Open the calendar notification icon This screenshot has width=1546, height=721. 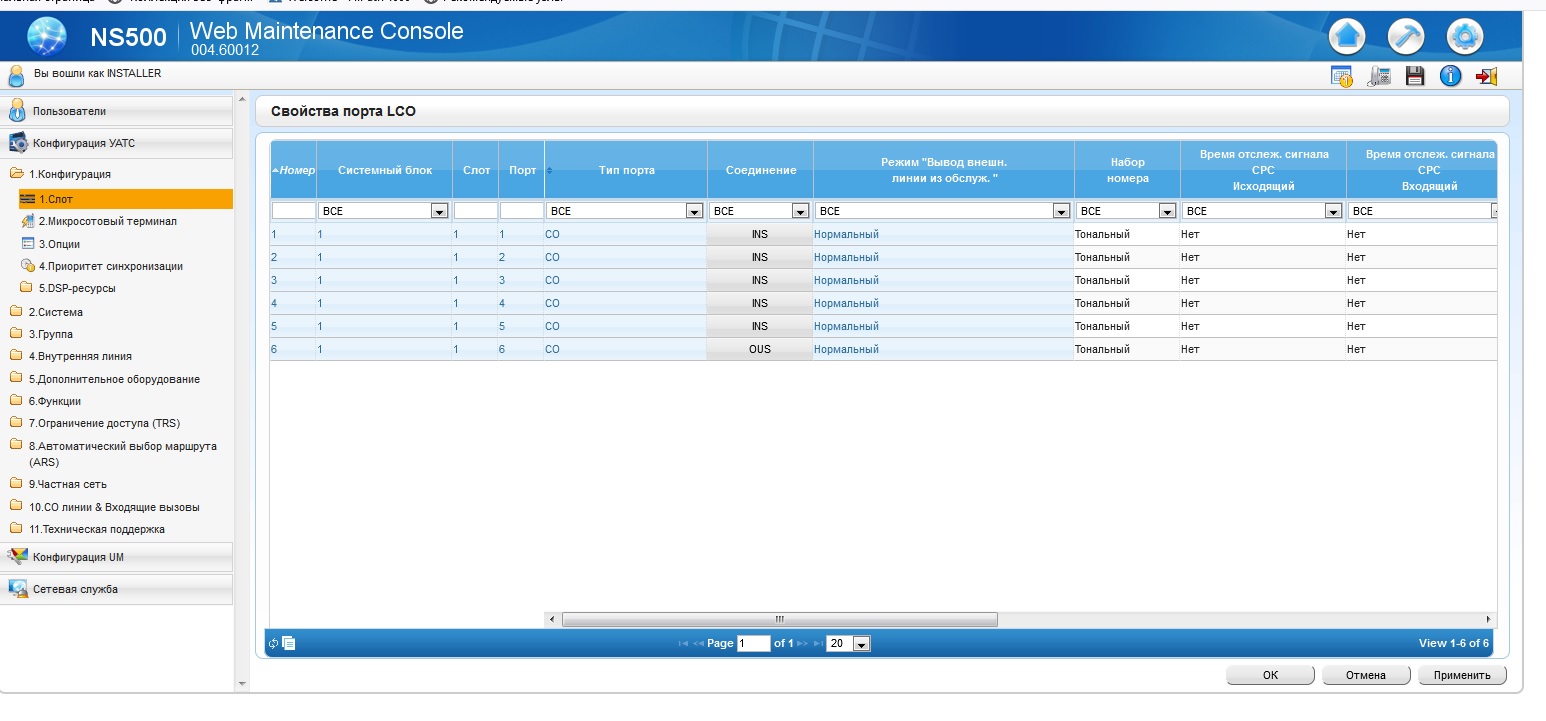click(1341, 76)
